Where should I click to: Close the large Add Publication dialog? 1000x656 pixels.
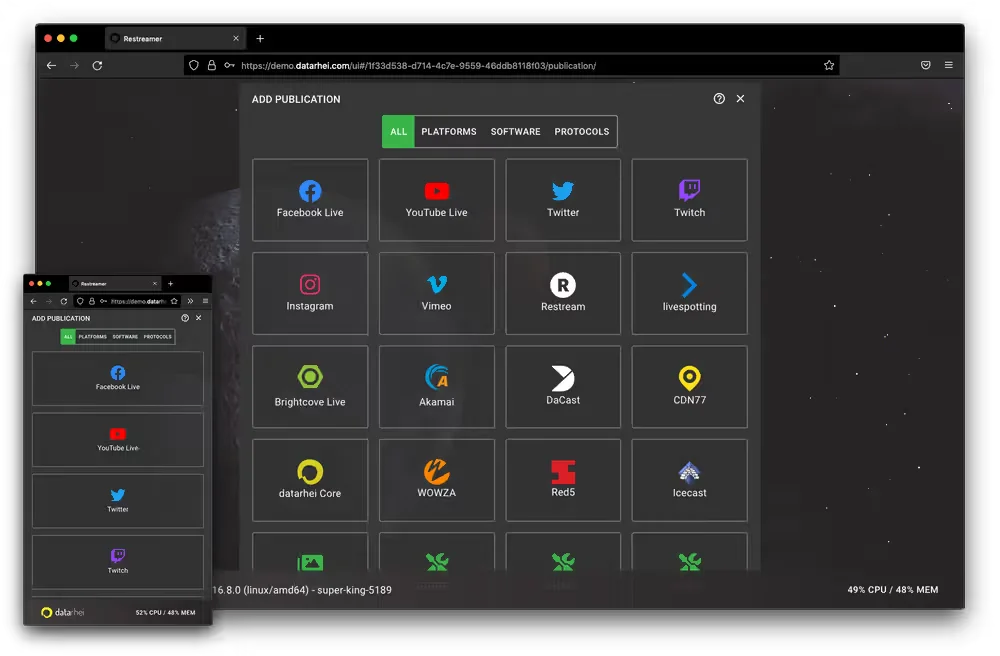coord(740,99)
